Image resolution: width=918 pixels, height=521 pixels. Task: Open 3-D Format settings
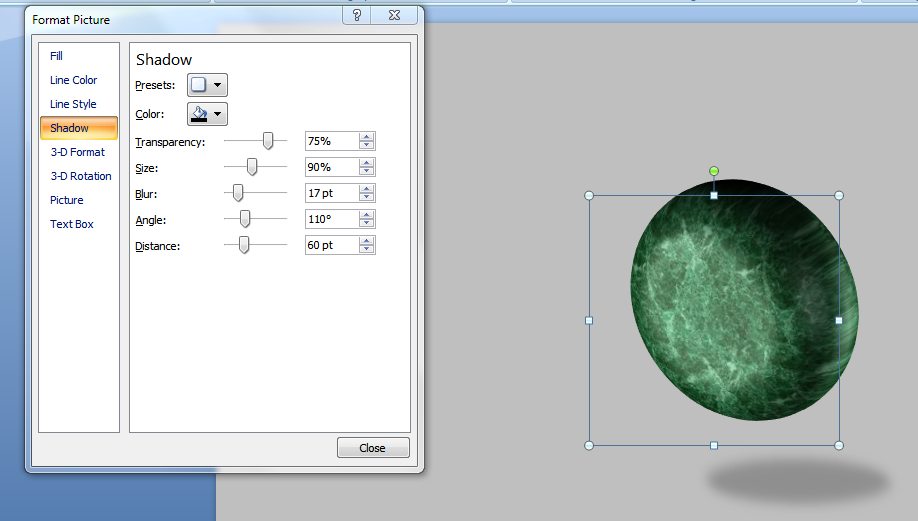click(x=77, y=152)
